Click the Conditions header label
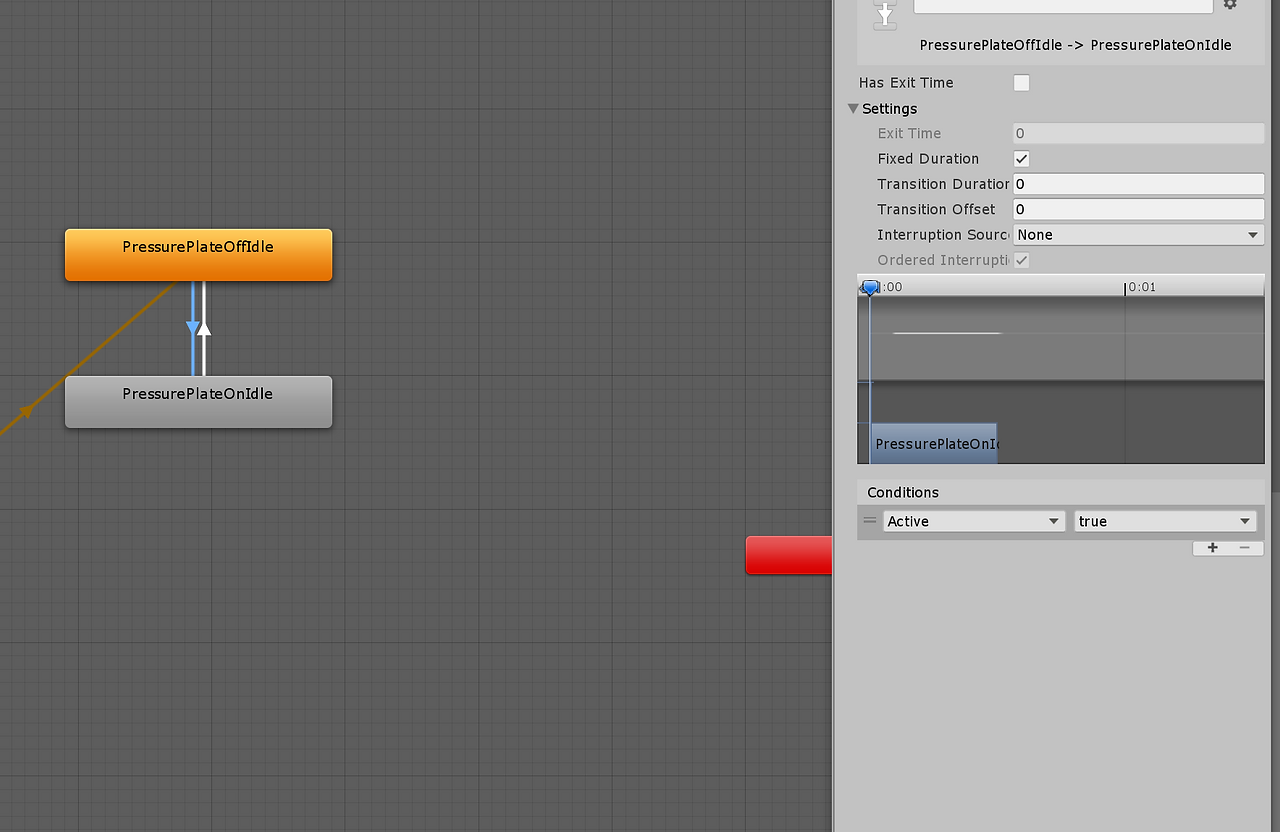The width and height of the screenshot is (1280, 832). tap(903, 492)
